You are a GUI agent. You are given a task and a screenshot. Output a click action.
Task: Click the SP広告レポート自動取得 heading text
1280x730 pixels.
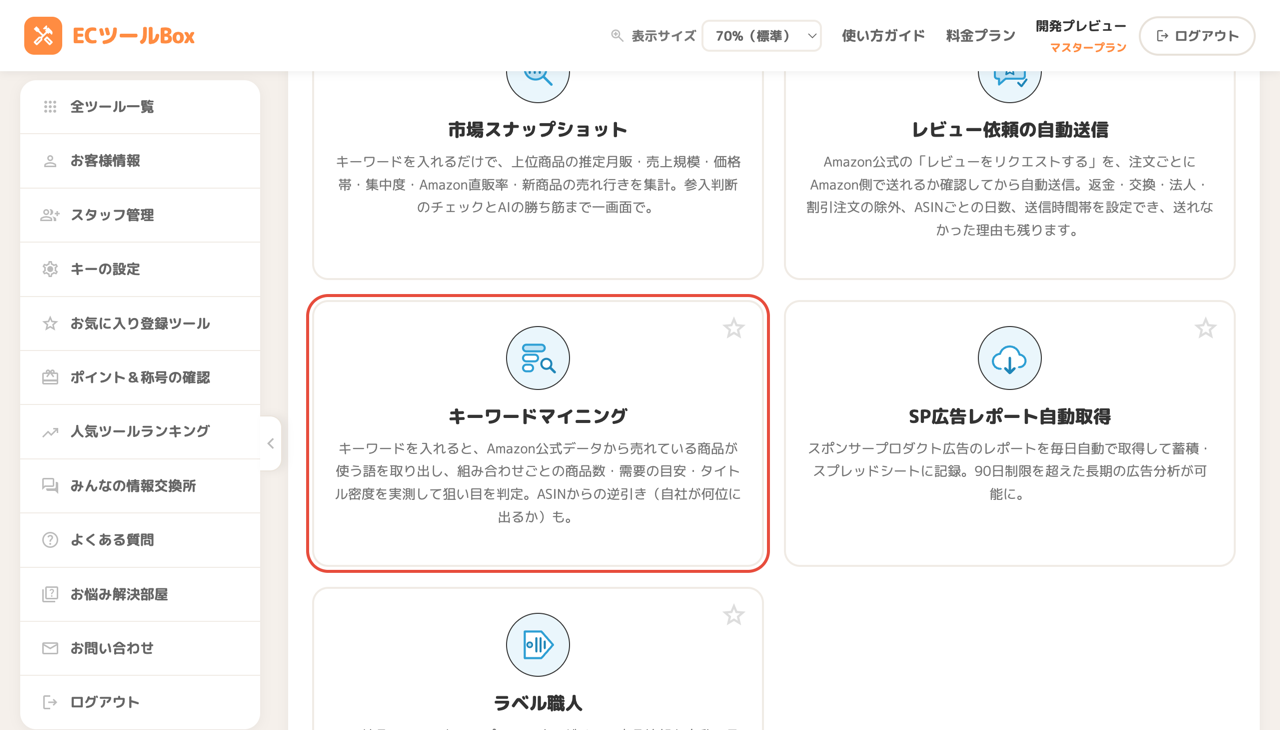coord(1010,416)
